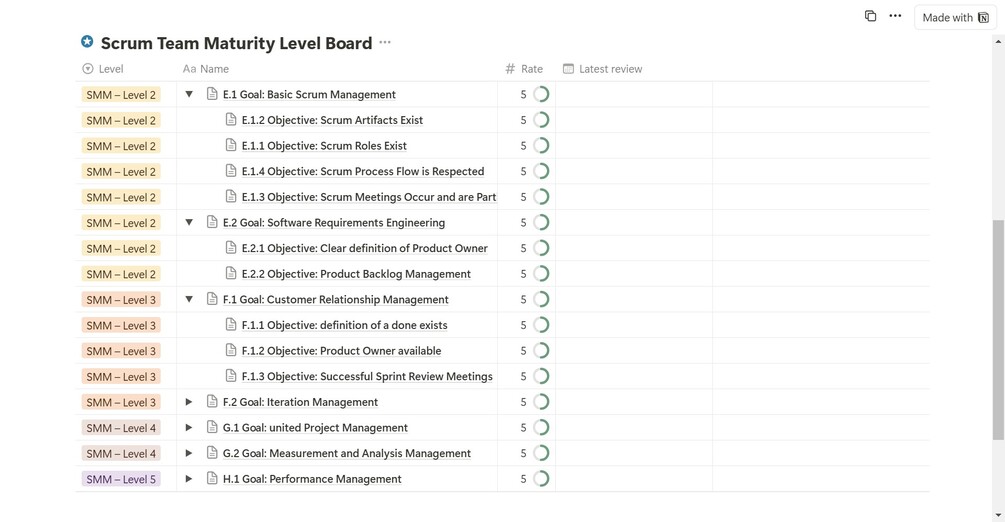Screen dimensions: 1005x522
Task: Click SMM – Level 5 tag
Action: click(121, 479)
